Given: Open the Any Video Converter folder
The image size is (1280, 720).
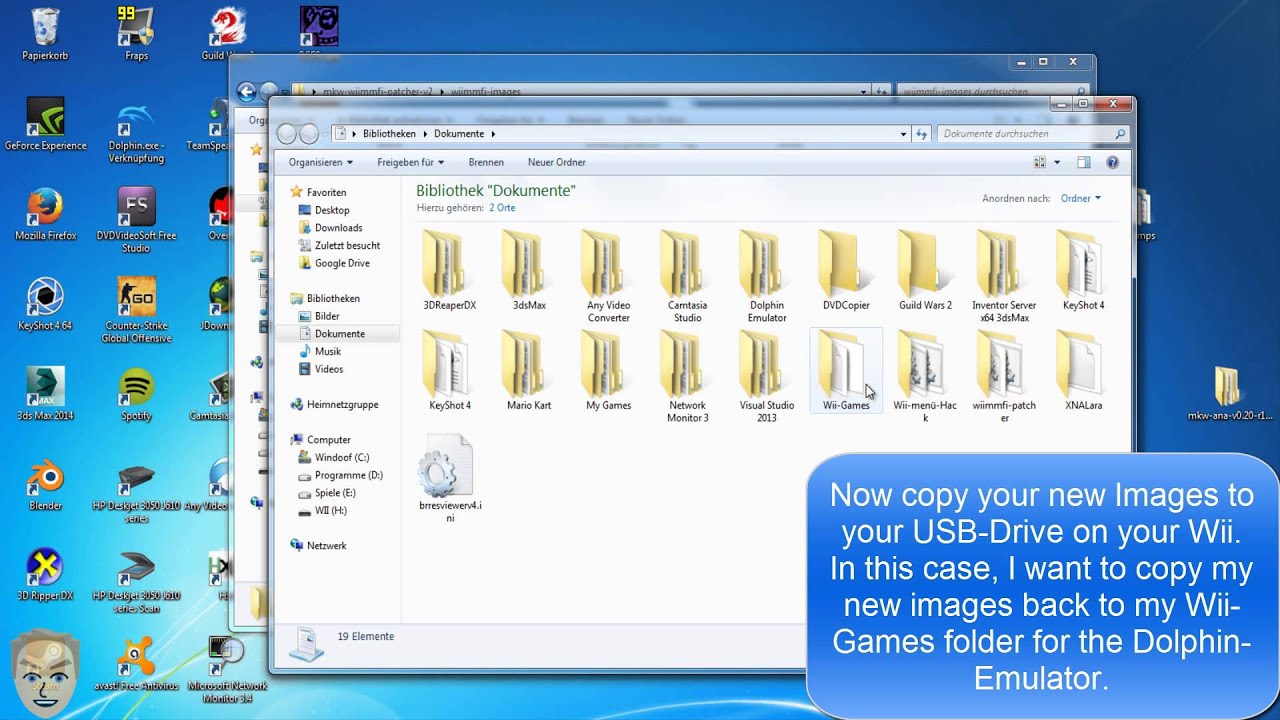Looking at the screenshot, I should [608, 276].
